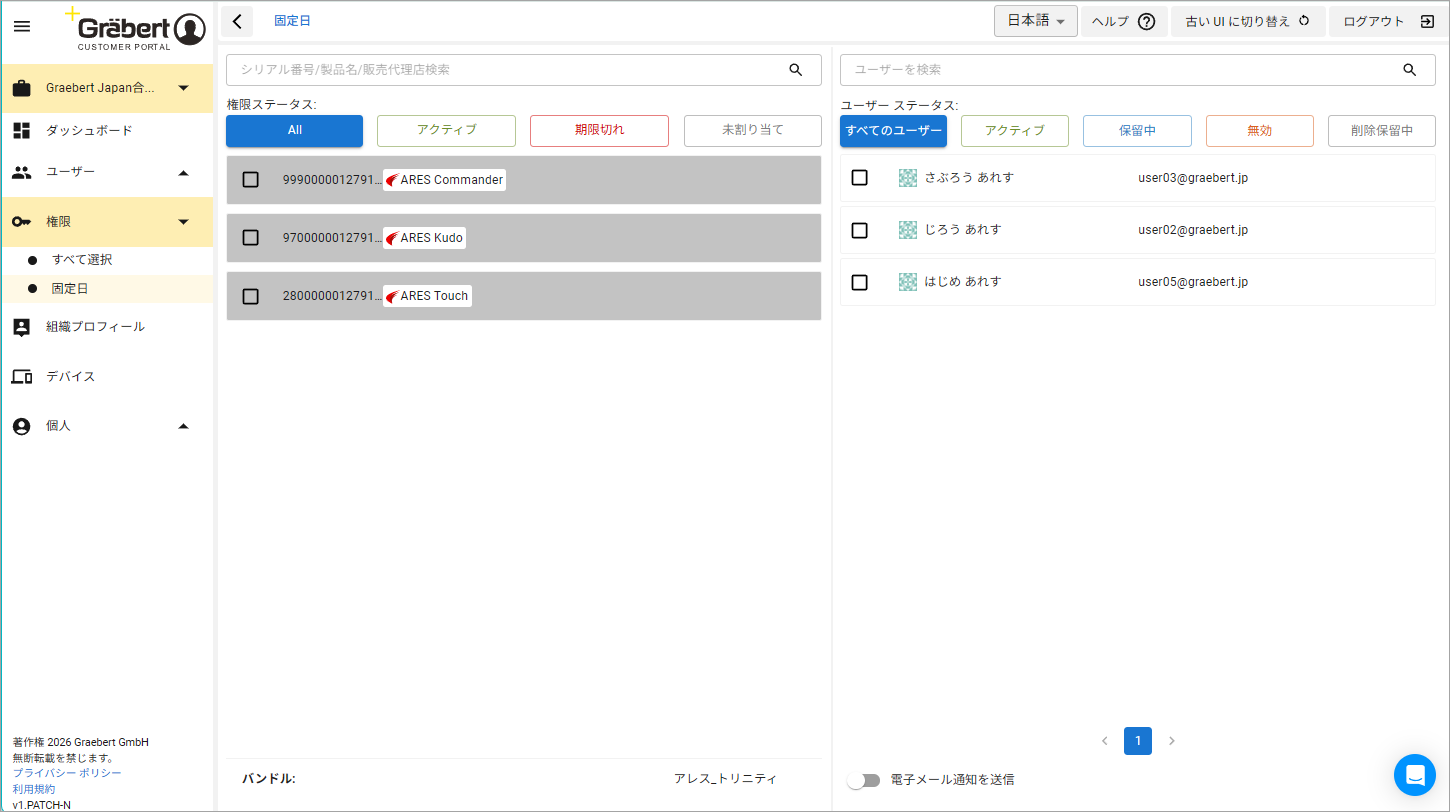Click the avatar of じろう あれす
The width and height of the screenshot is (1450, 812).
click(x=908, y=230)
